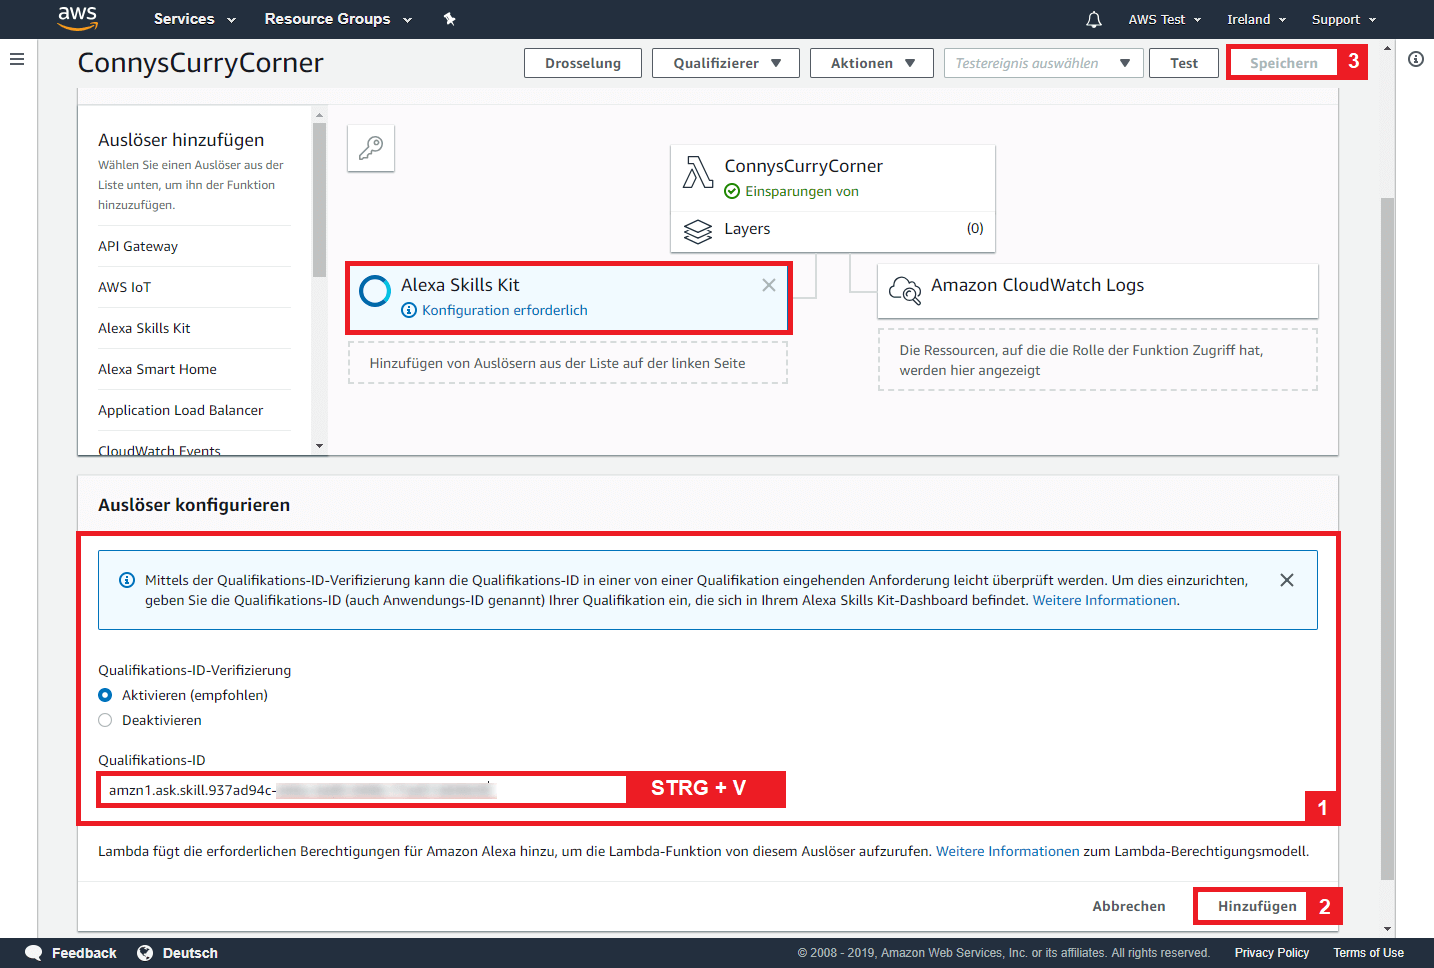1434x968 pixels.
Task: Open the Ireland region menu
Action: [1257, 19]
